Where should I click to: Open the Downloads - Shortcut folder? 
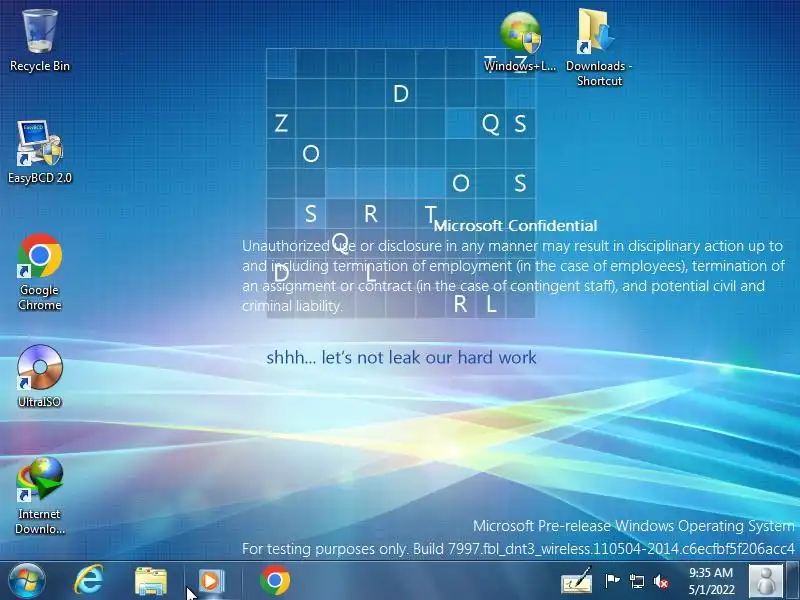pos(599,48)
